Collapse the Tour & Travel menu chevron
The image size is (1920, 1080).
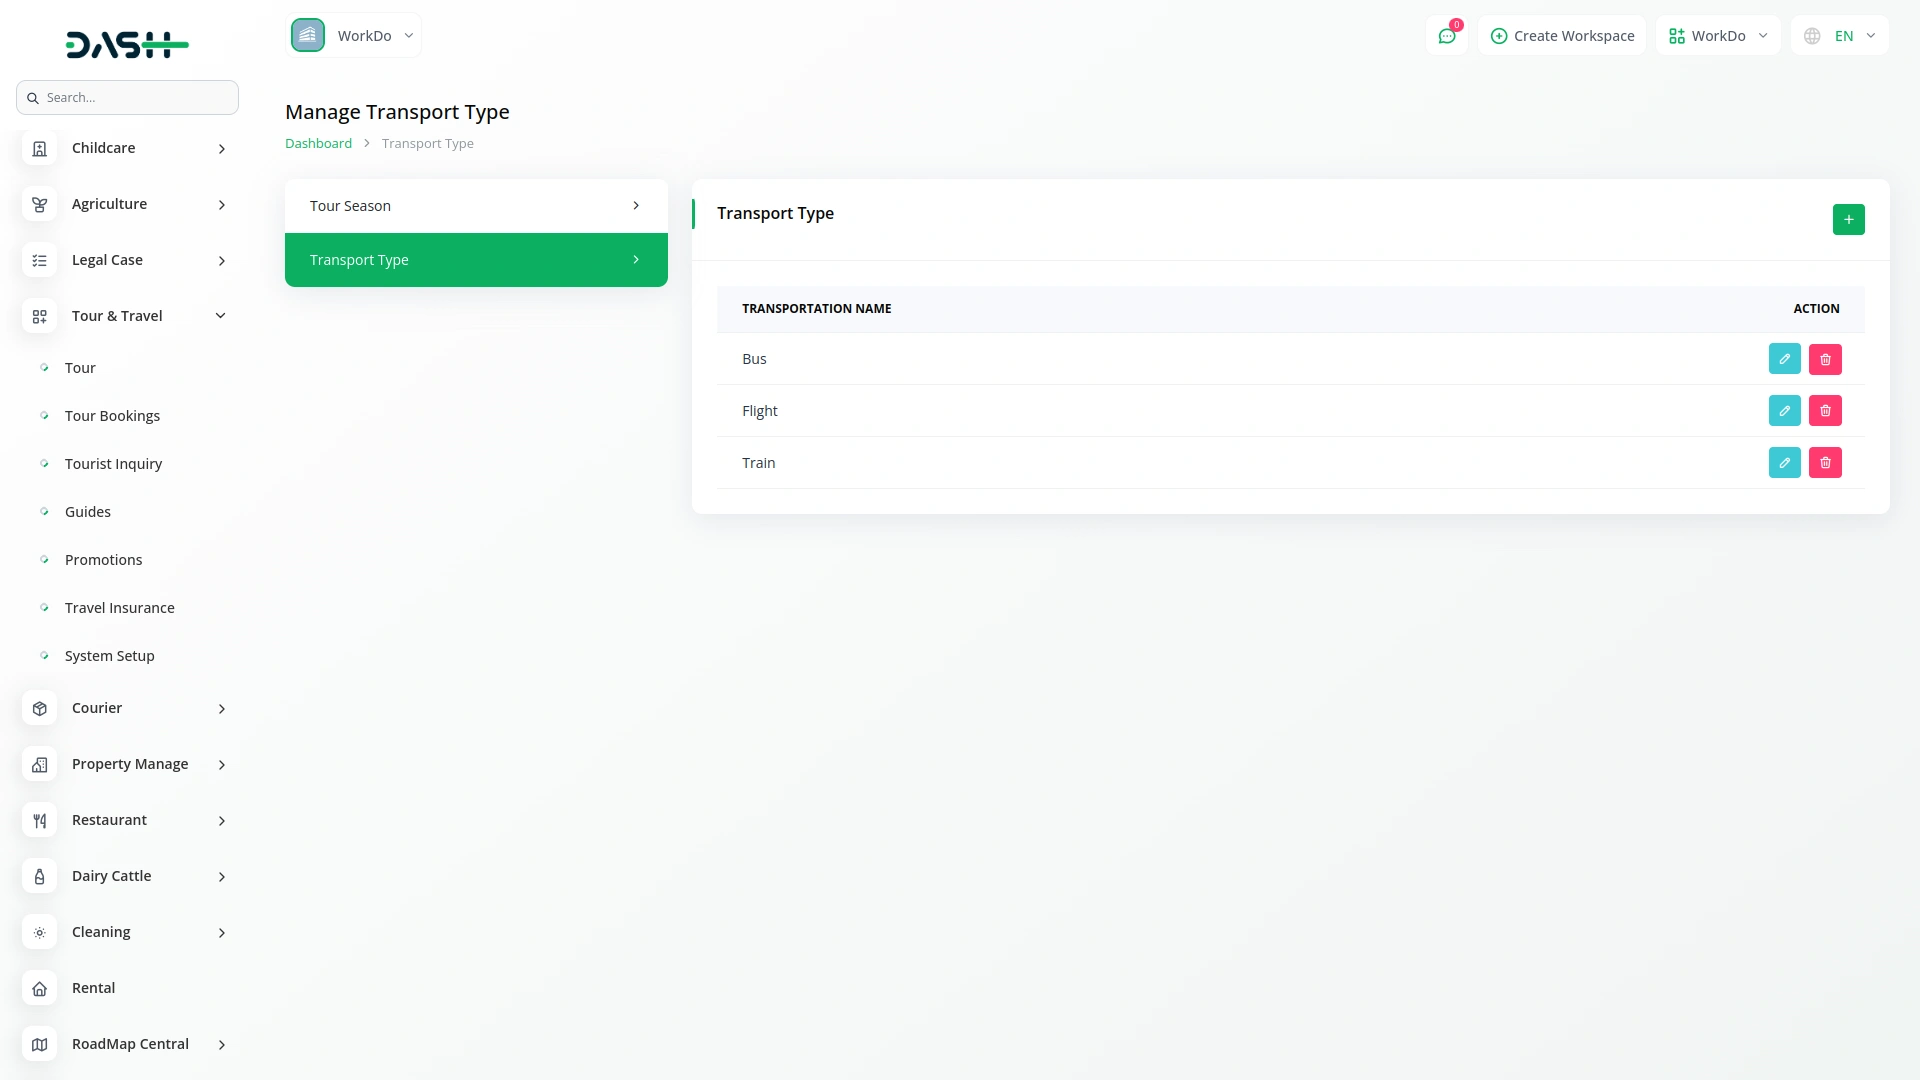[221, 316]
